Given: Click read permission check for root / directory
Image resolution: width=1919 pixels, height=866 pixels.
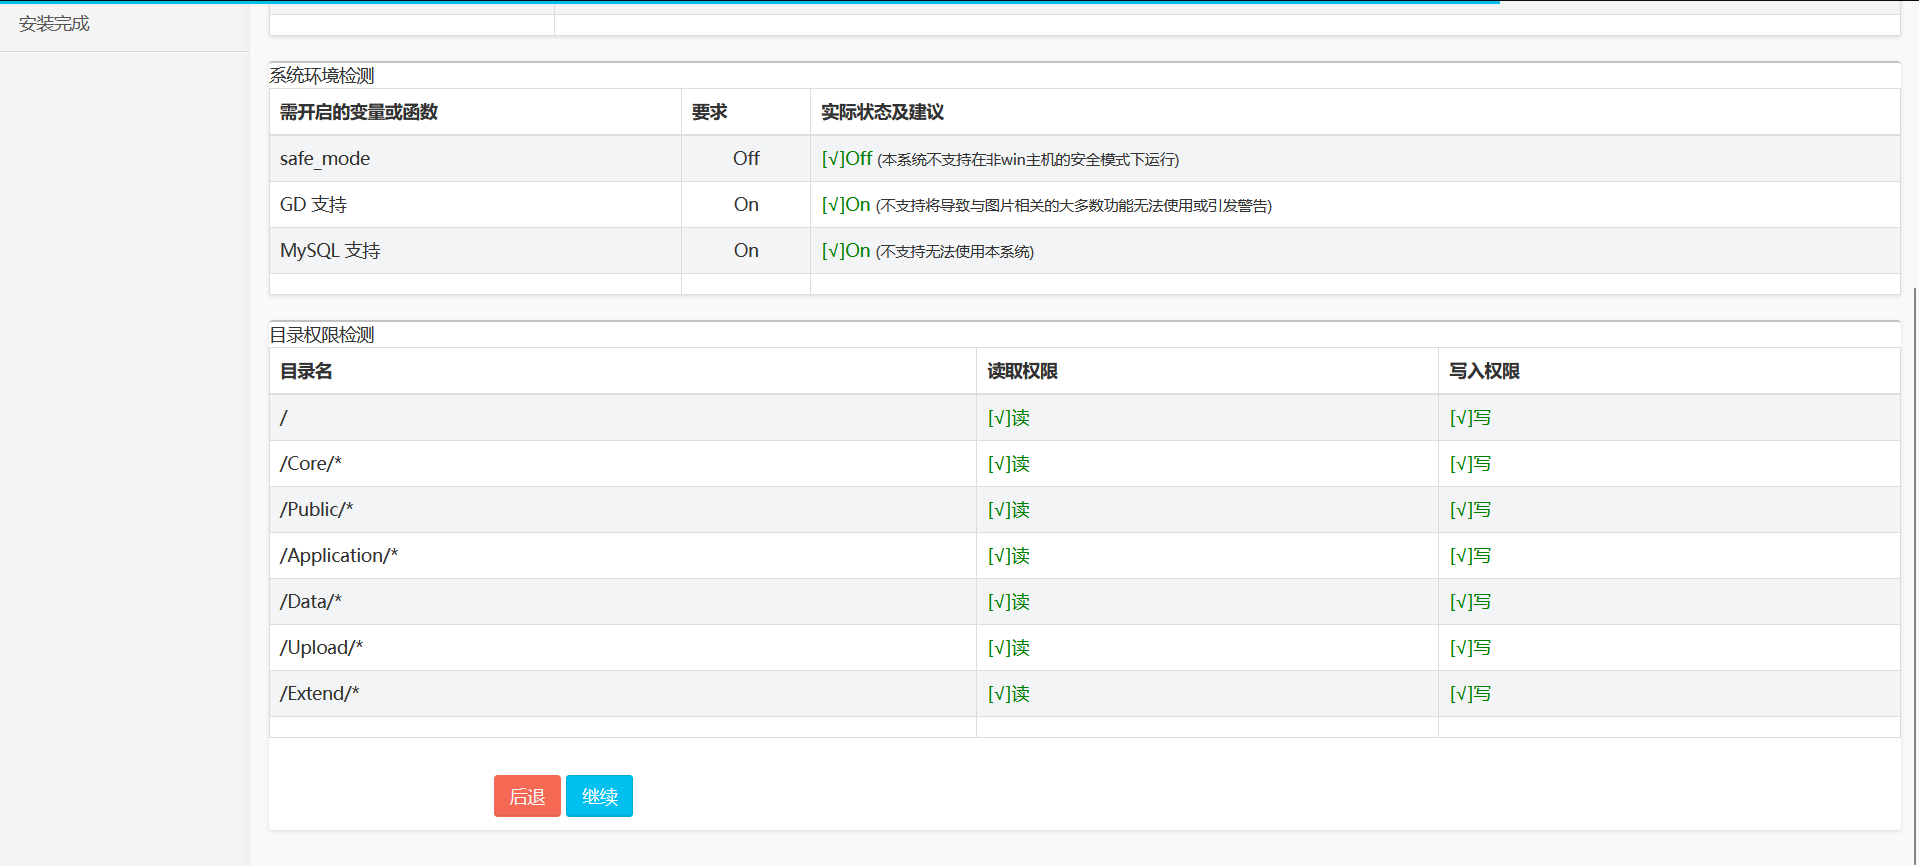Looking at the screenshot, I should 1008,418.
